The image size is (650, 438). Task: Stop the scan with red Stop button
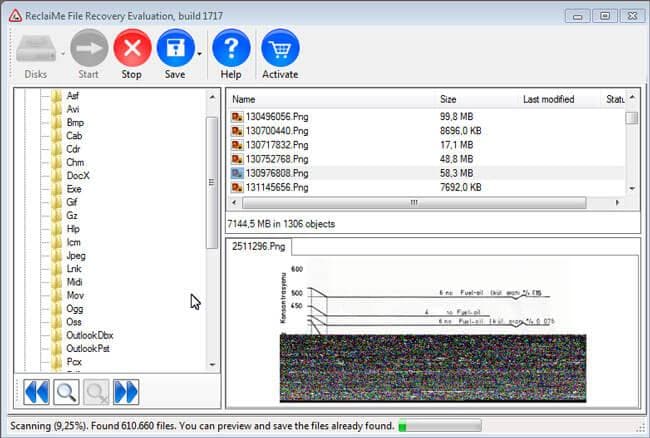(132, 48)
